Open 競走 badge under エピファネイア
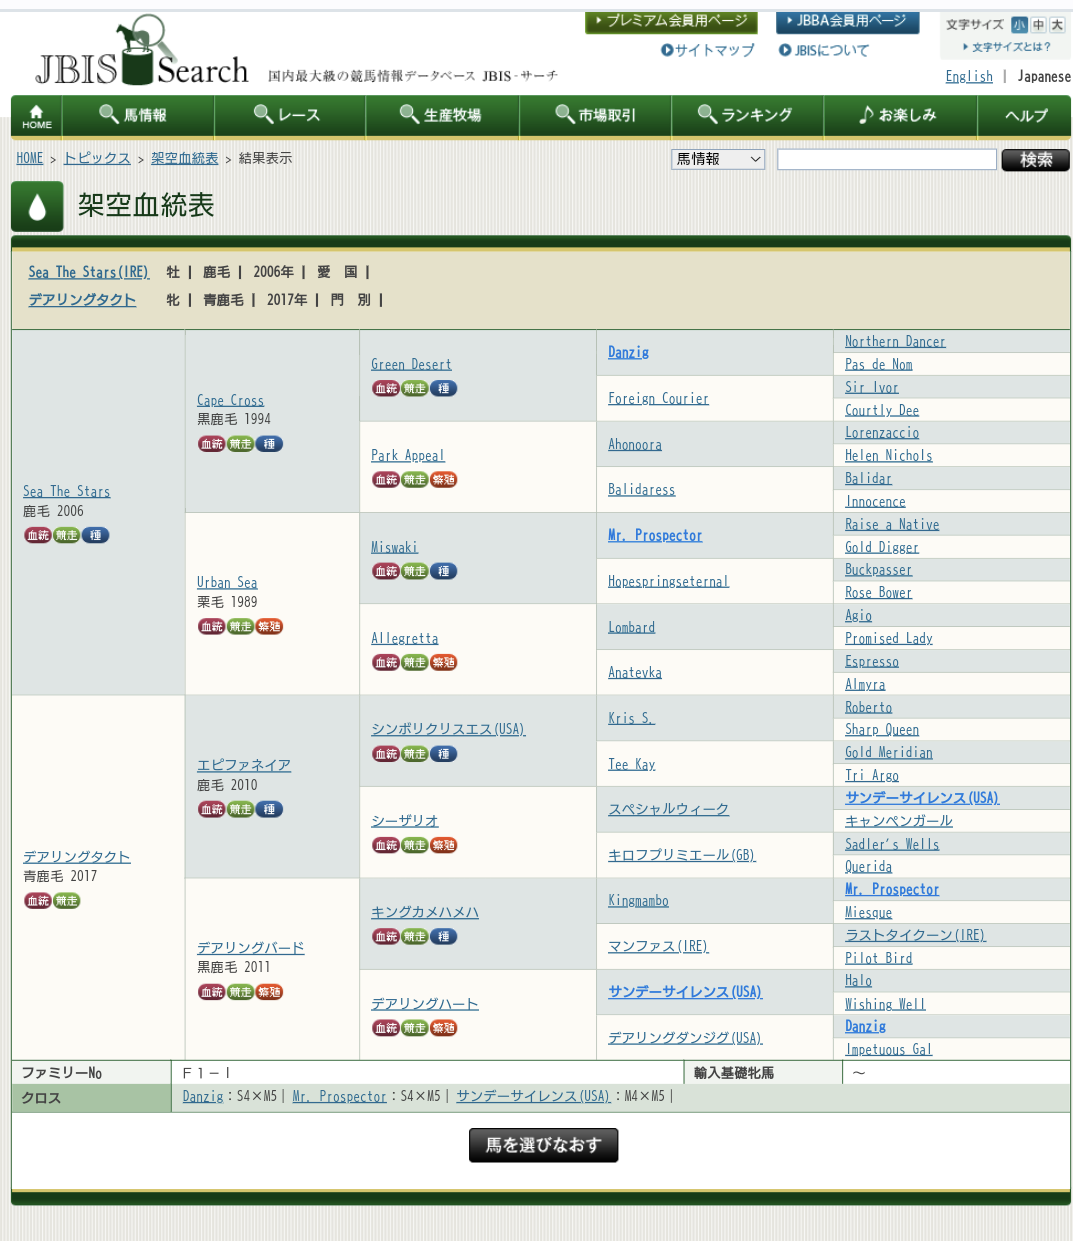 click(x=240, y=809)
